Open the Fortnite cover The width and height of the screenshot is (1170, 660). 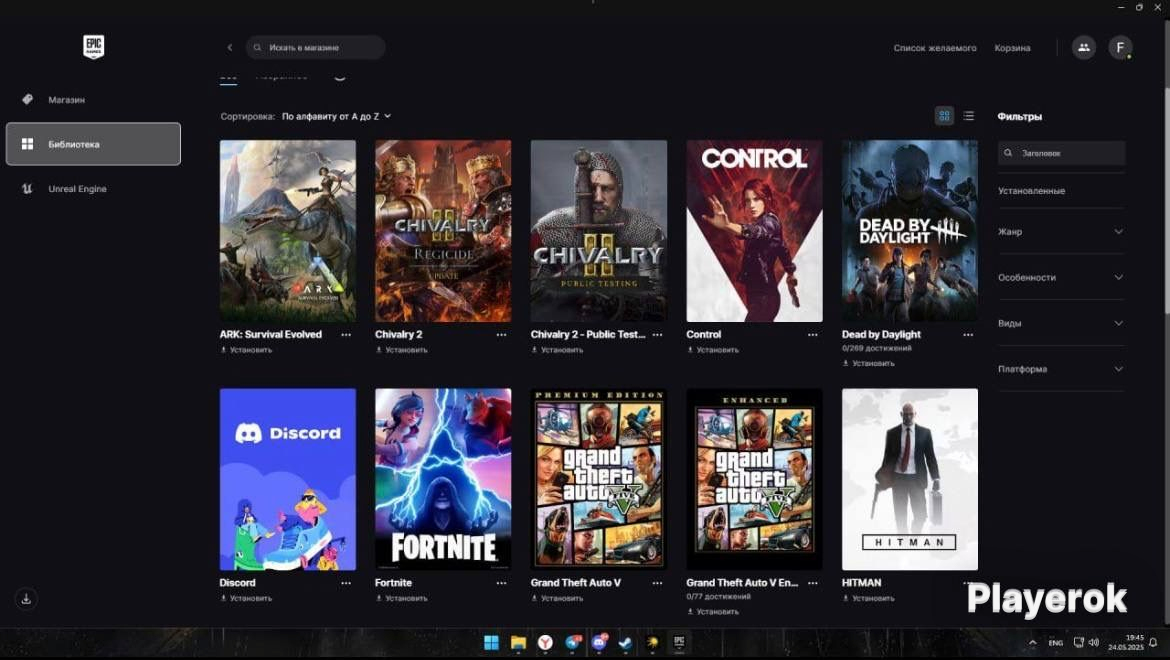coord(443,480)
